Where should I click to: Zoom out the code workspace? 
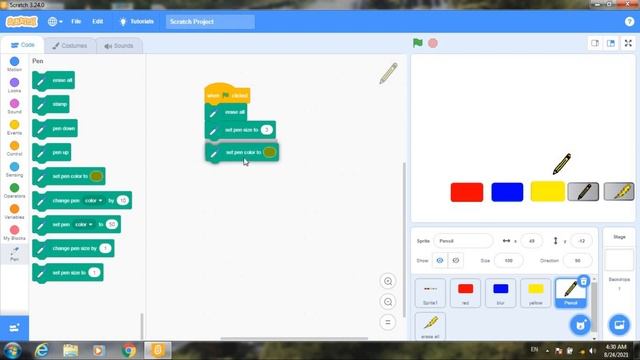388,302
